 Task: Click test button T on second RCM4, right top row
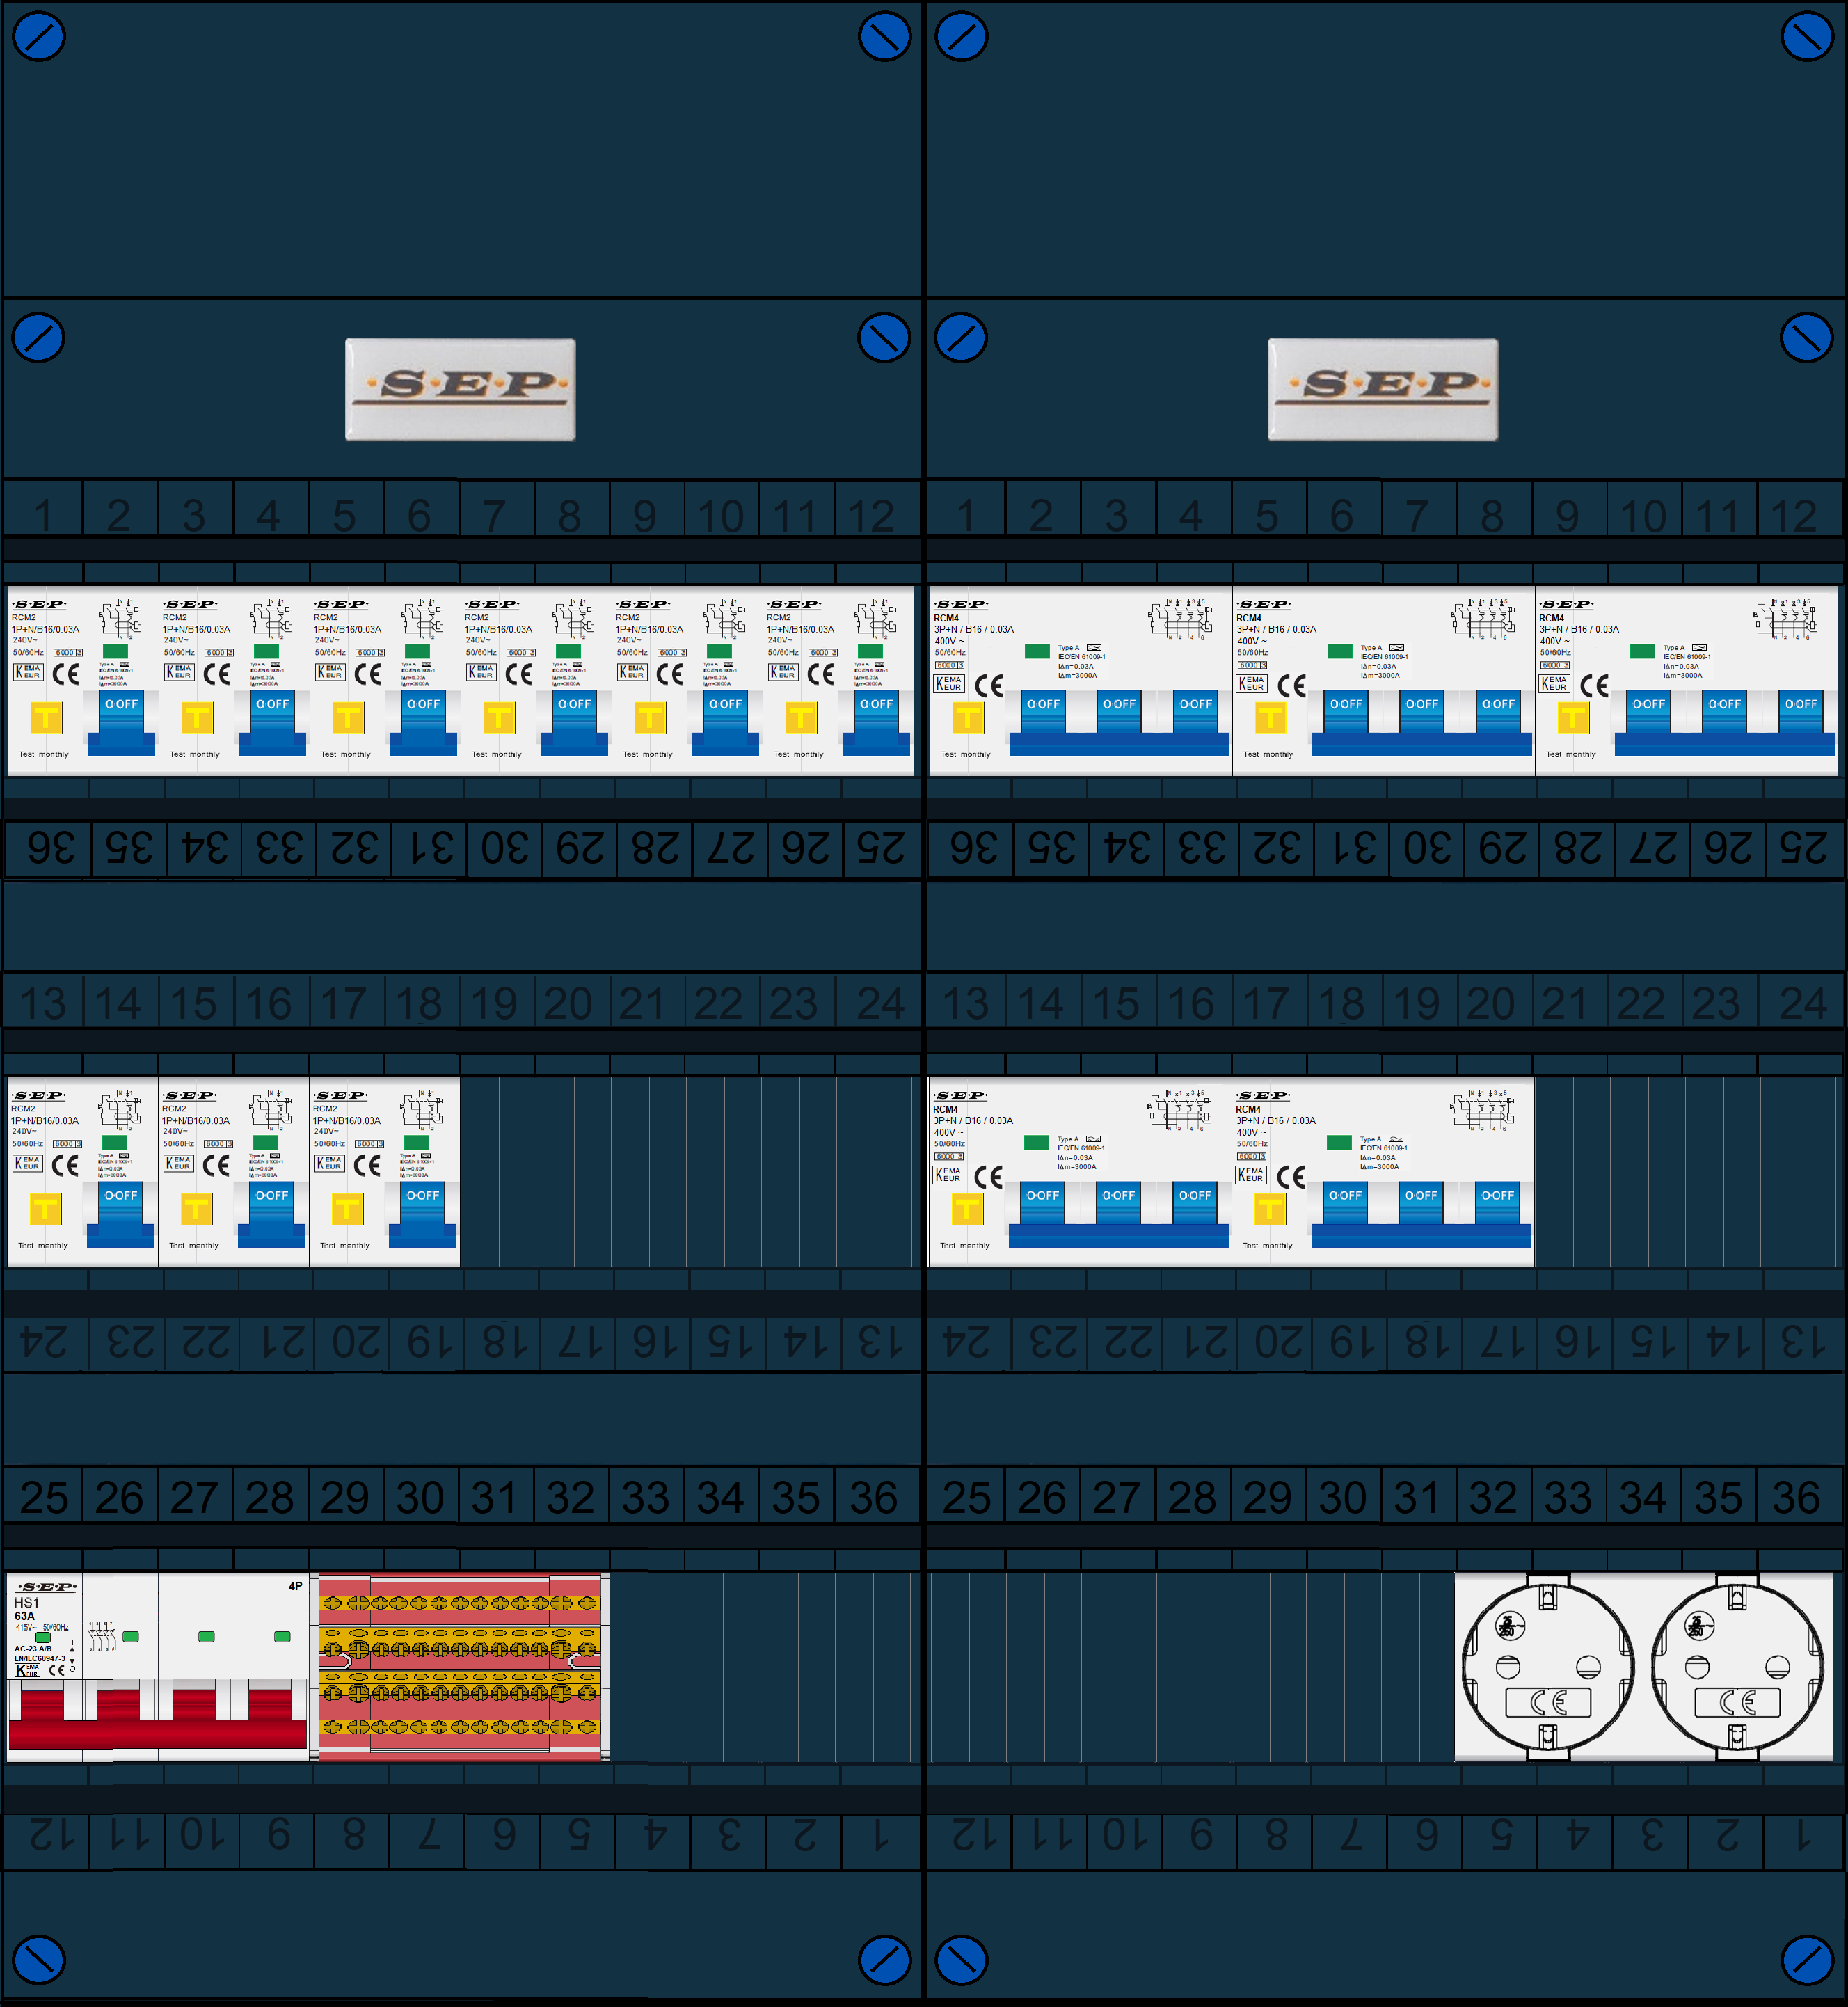[x=1271, y=717]
